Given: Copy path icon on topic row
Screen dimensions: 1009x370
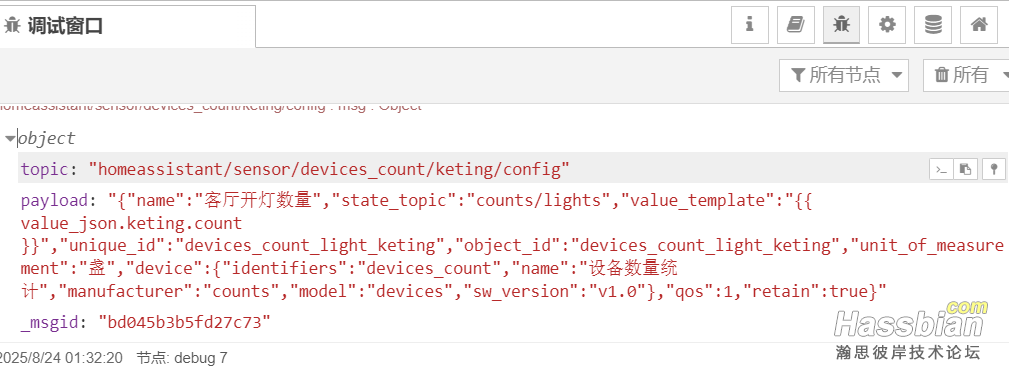Looking at the screenshot, I should (941, 169).
